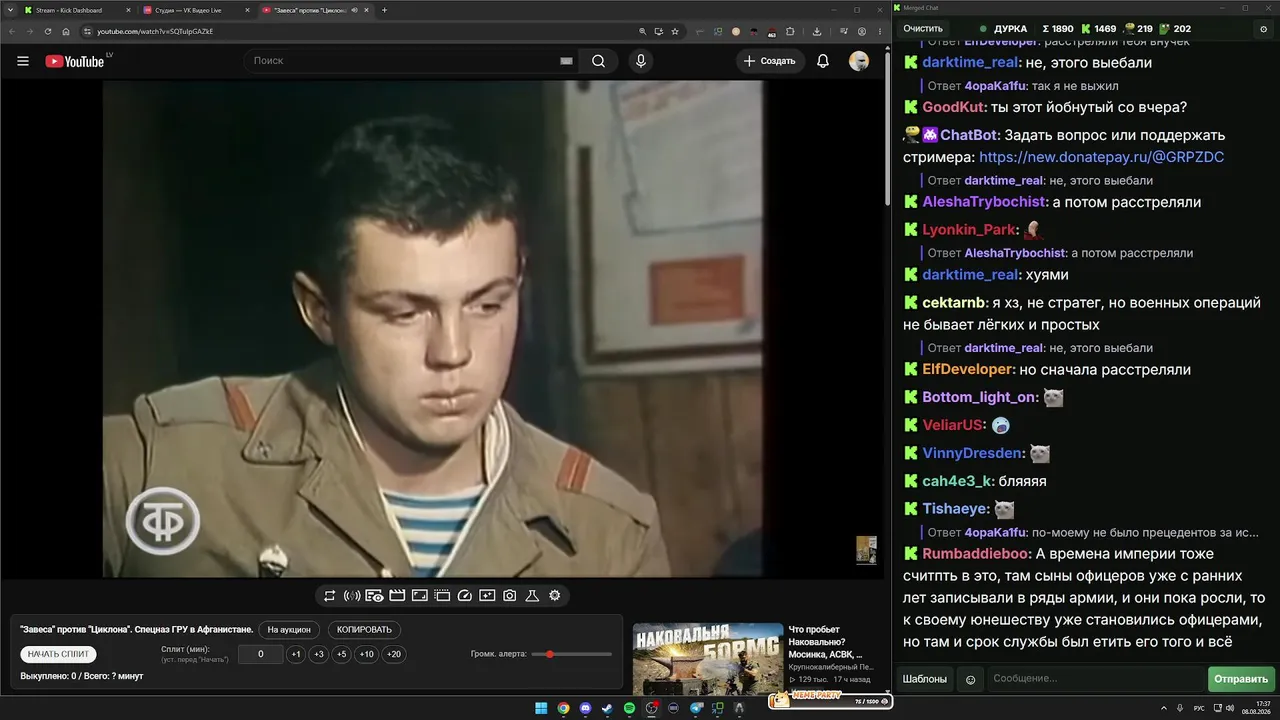Open the donatepay.ru link in chat
This screenshot has height=720, width=1280.
(1101, 157)
